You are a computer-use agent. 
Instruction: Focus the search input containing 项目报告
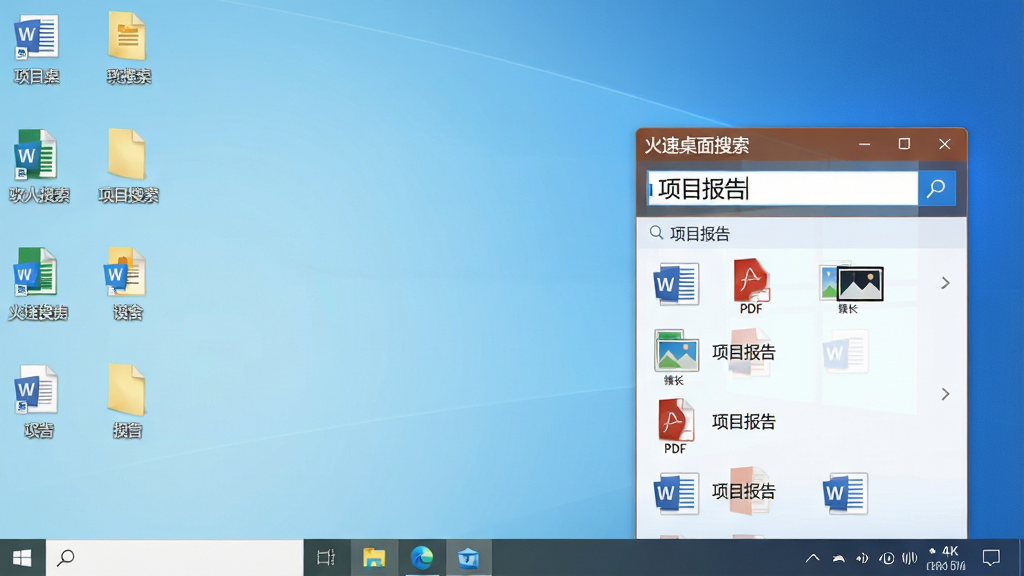point(782,189)
